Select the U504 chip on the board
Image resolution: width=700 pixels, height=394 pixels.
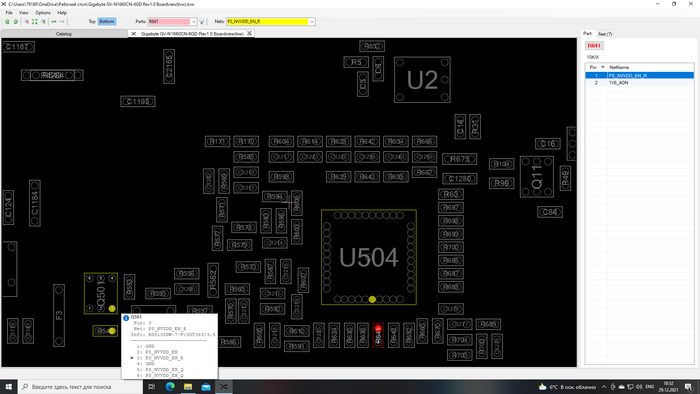369,257
